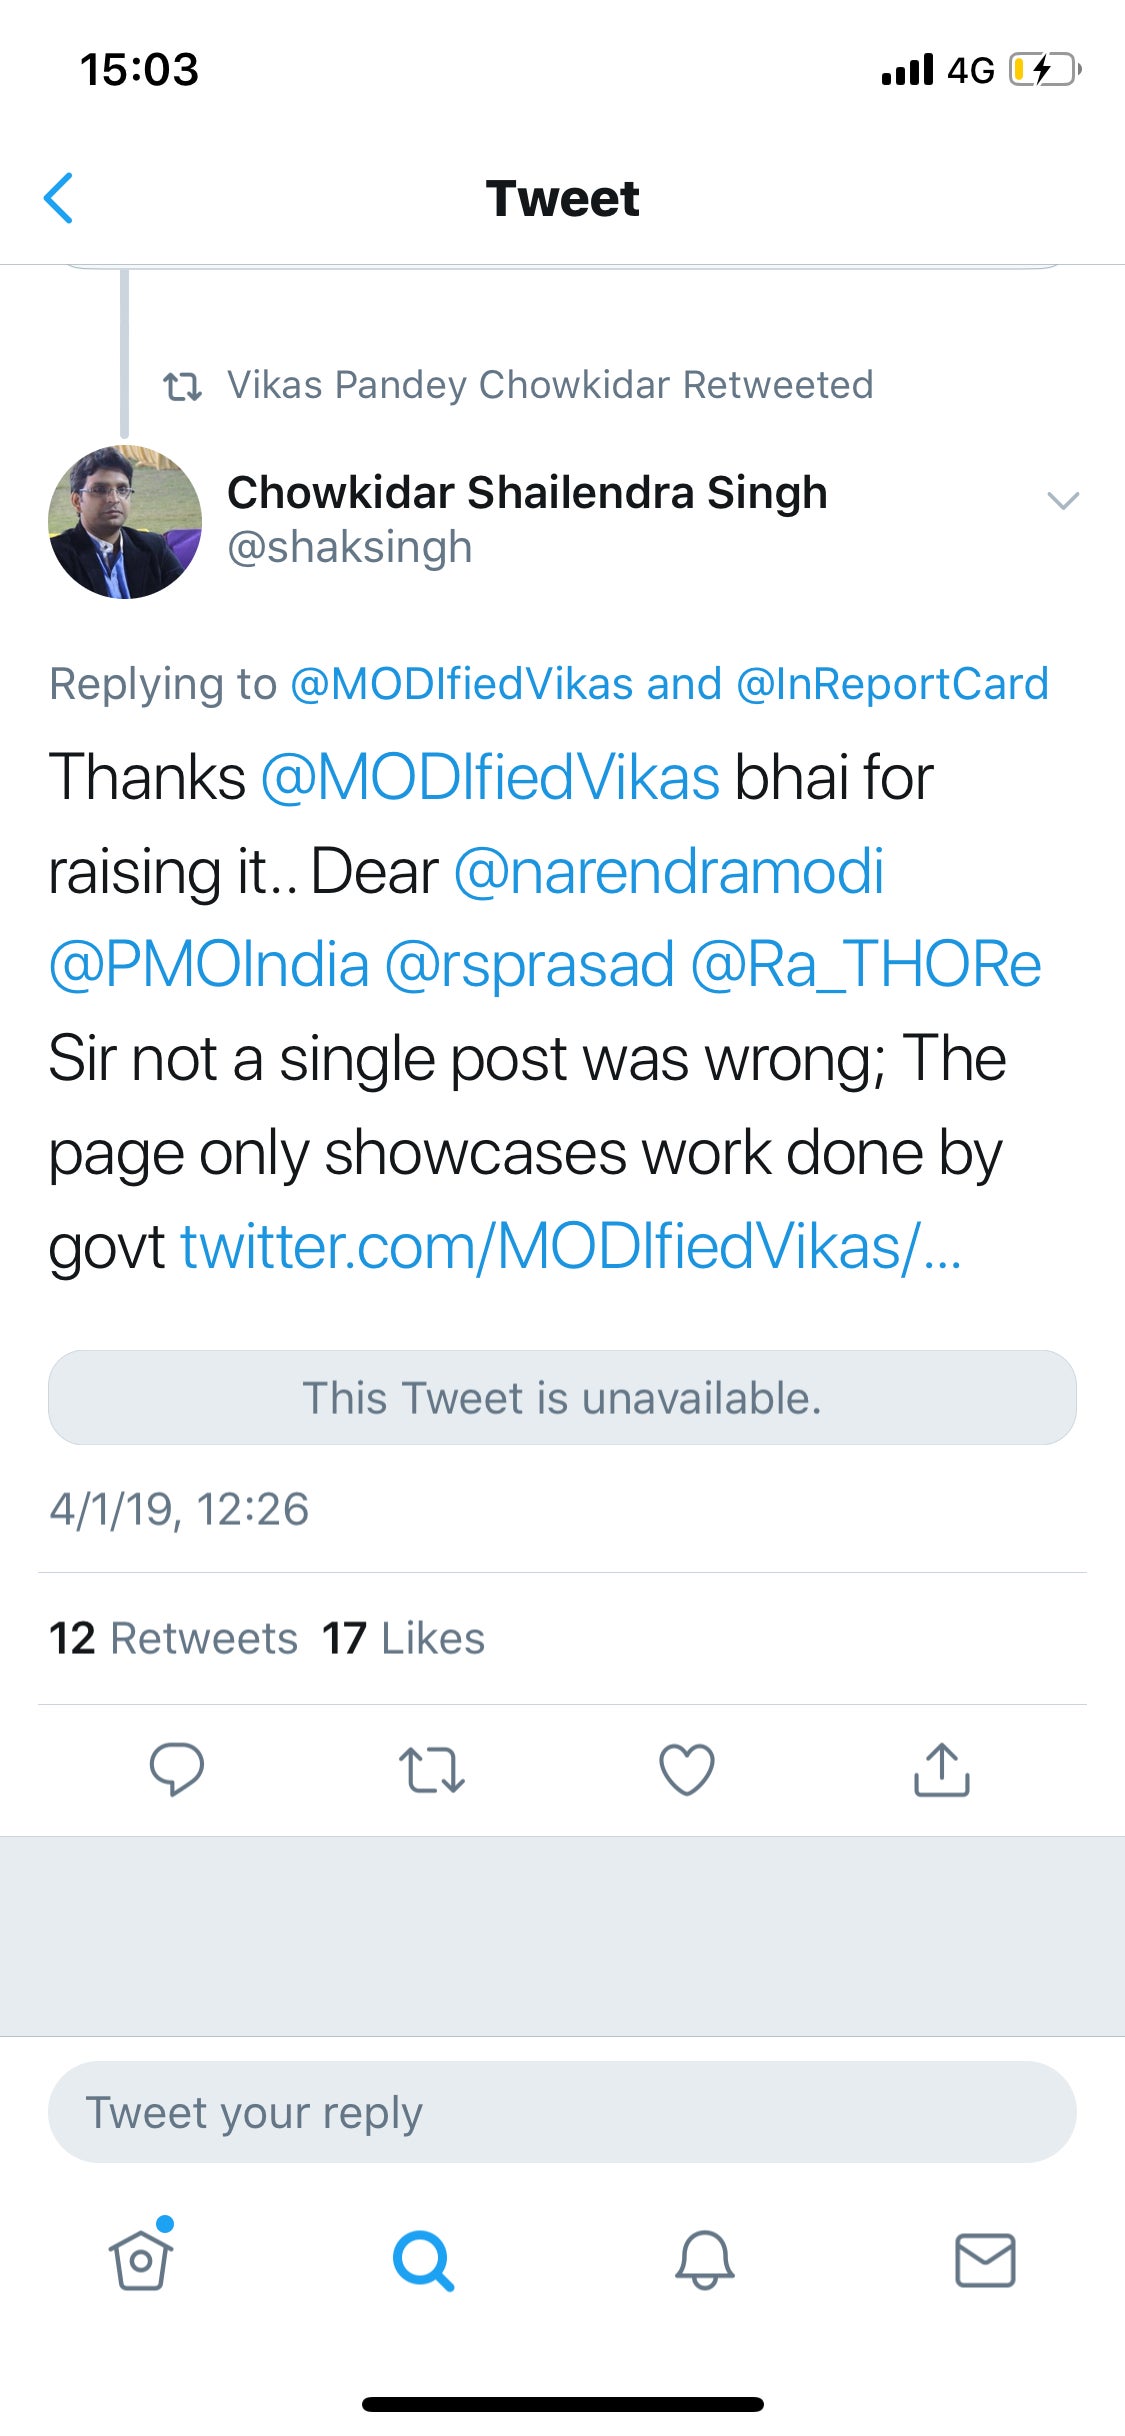Screen dimensions: 1125x2436
Task: Open the twitter.com/MODIfiedVikas link
Action: (571, 1247)
